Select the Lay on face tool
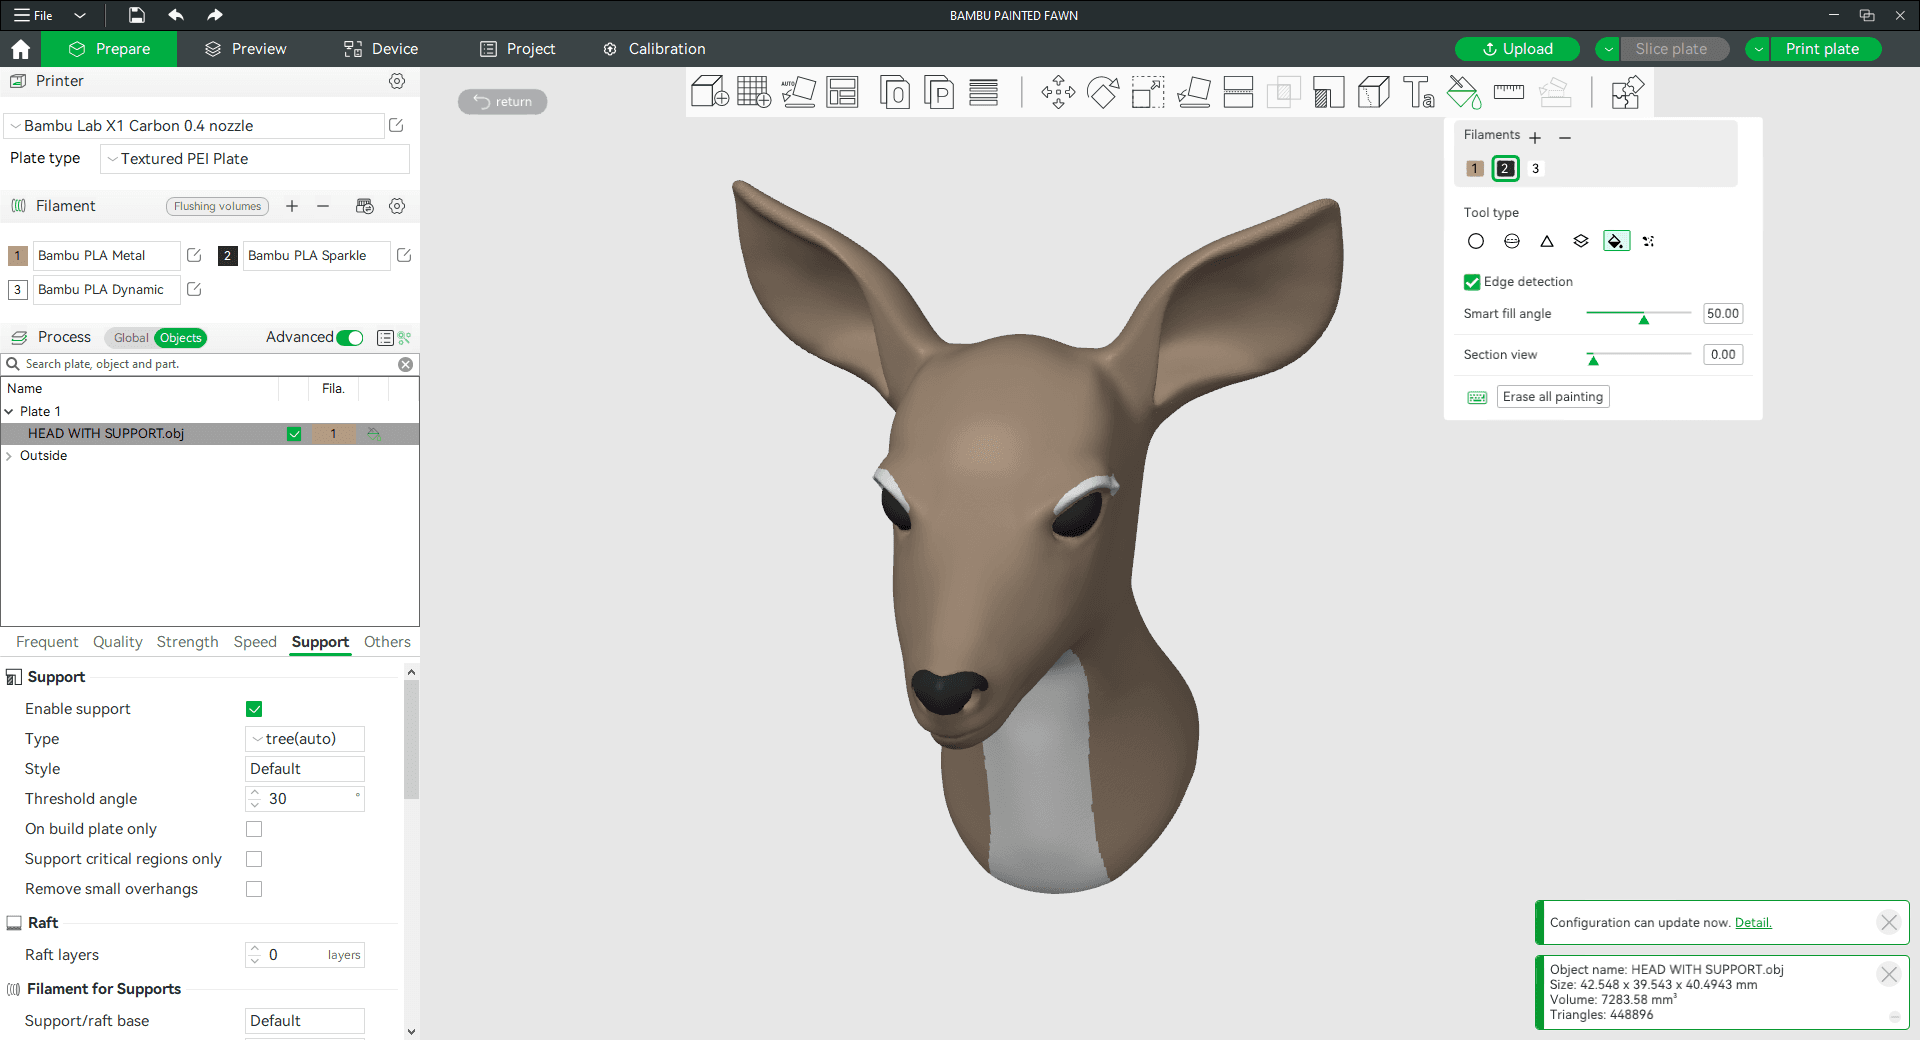Image resolution: width=1920 pixels, height=1040 pixels. click(x=1193, y=92)
